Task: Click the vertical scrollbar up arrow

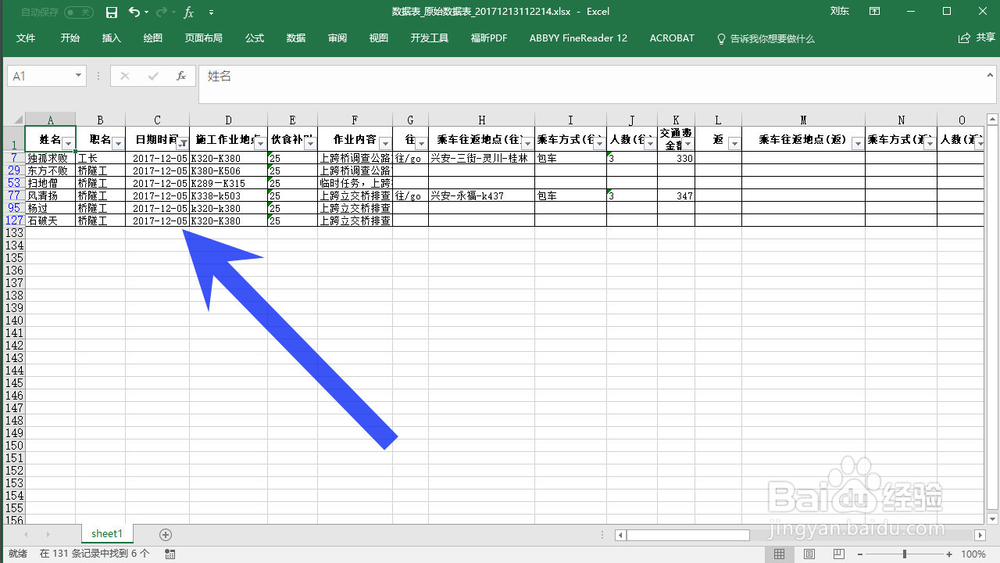Action: (x=992, y=119)
